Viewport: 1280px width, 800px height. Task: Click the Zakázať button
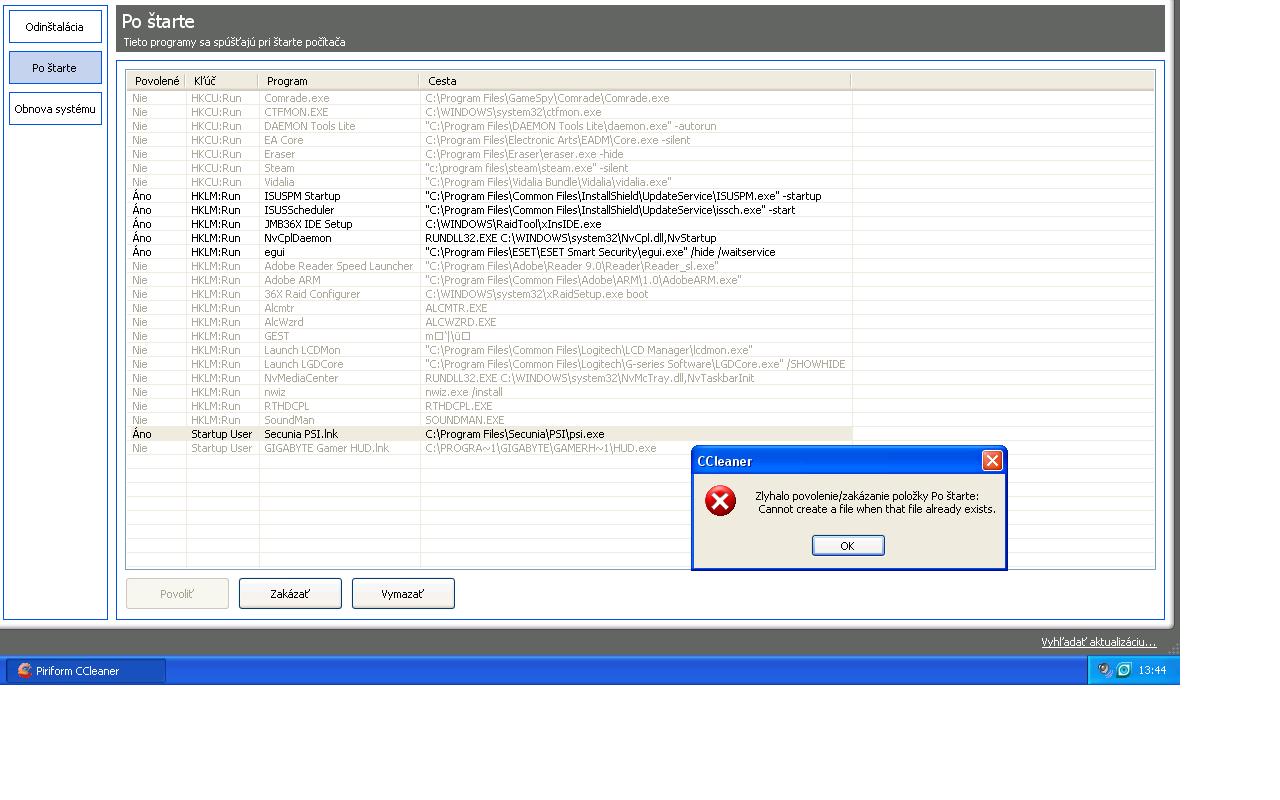coord(290,593)
